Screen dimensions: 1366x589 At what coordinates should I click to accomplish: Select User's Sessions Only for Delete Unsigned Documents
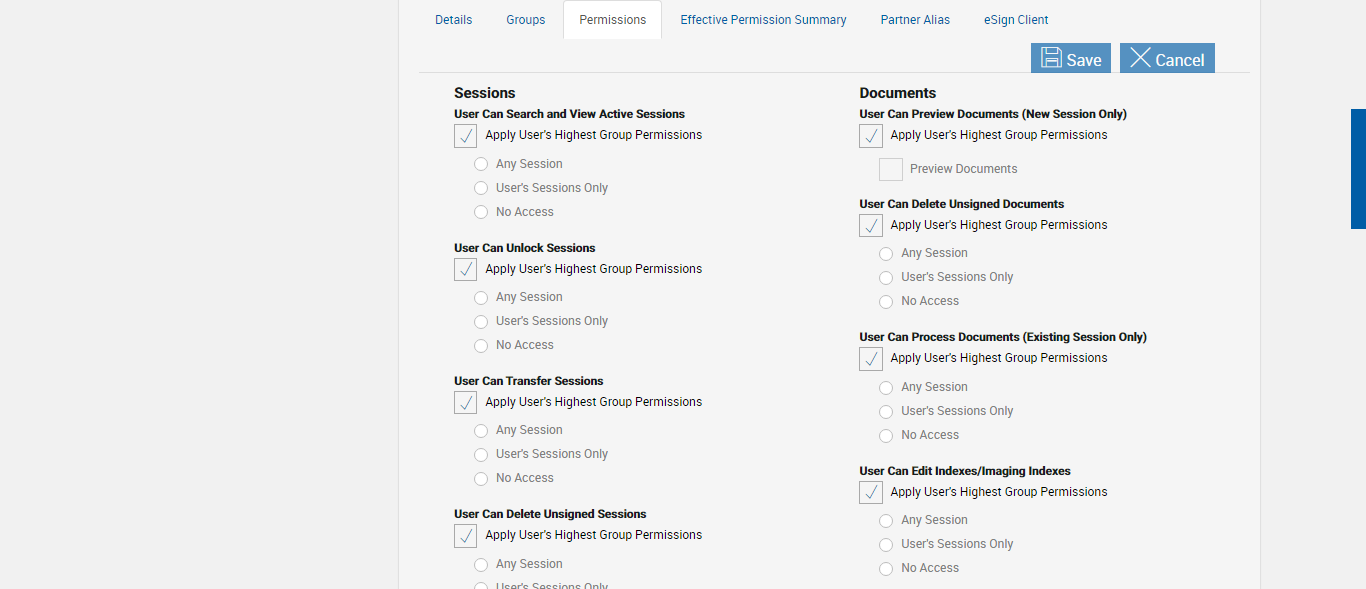click(x=886, y=278)
